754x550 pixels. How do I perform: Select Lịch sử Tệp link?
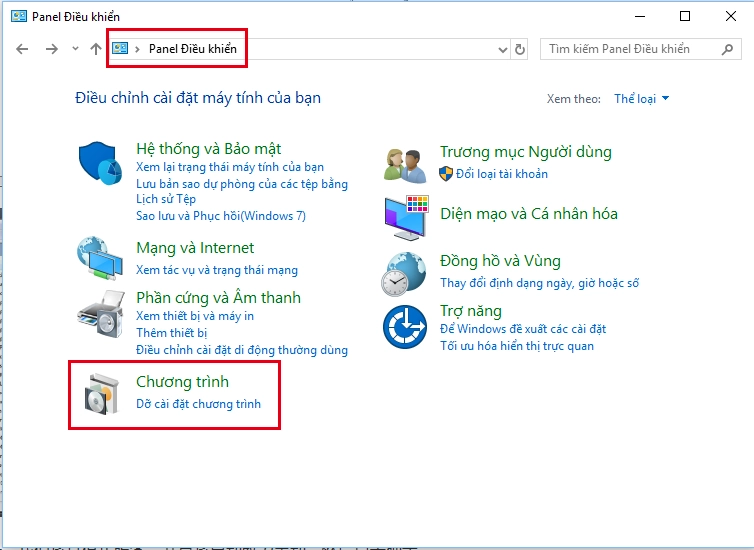pyautogui.click(x=166, y=200)
